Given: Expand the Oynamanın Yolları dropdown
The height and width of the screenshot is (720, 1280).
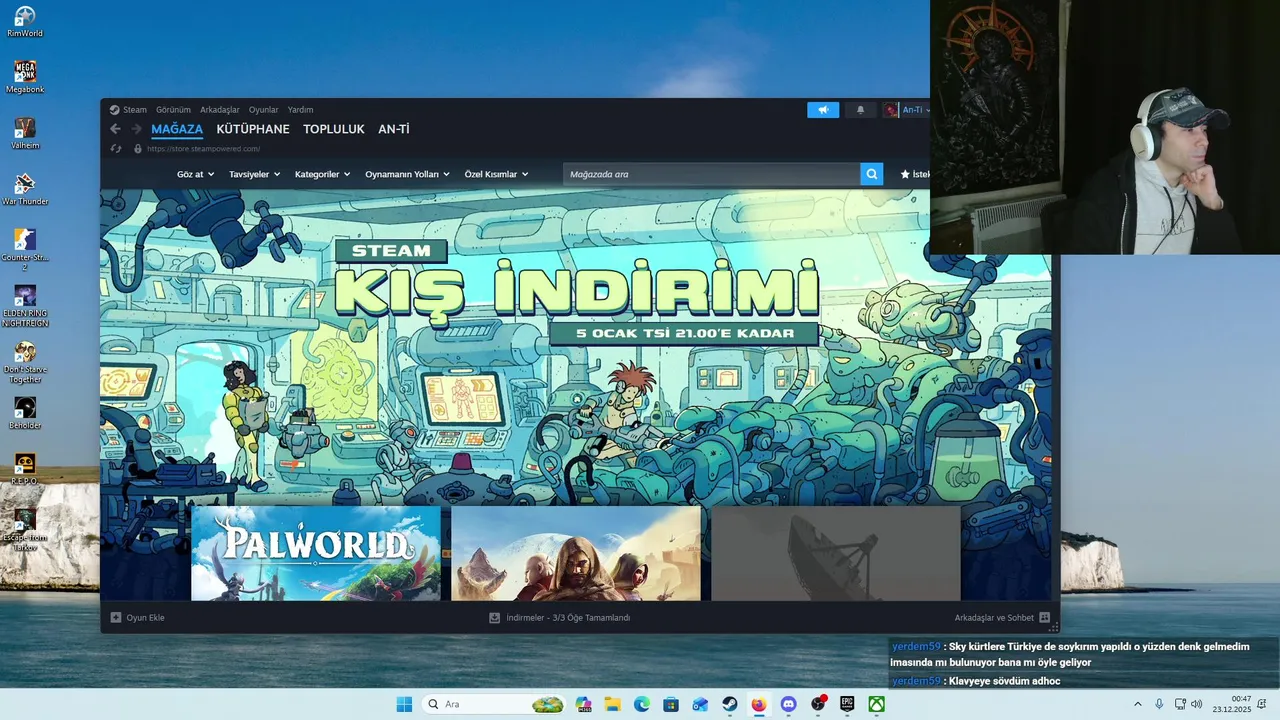Looking at the screenshot, I should coord(407,174).
